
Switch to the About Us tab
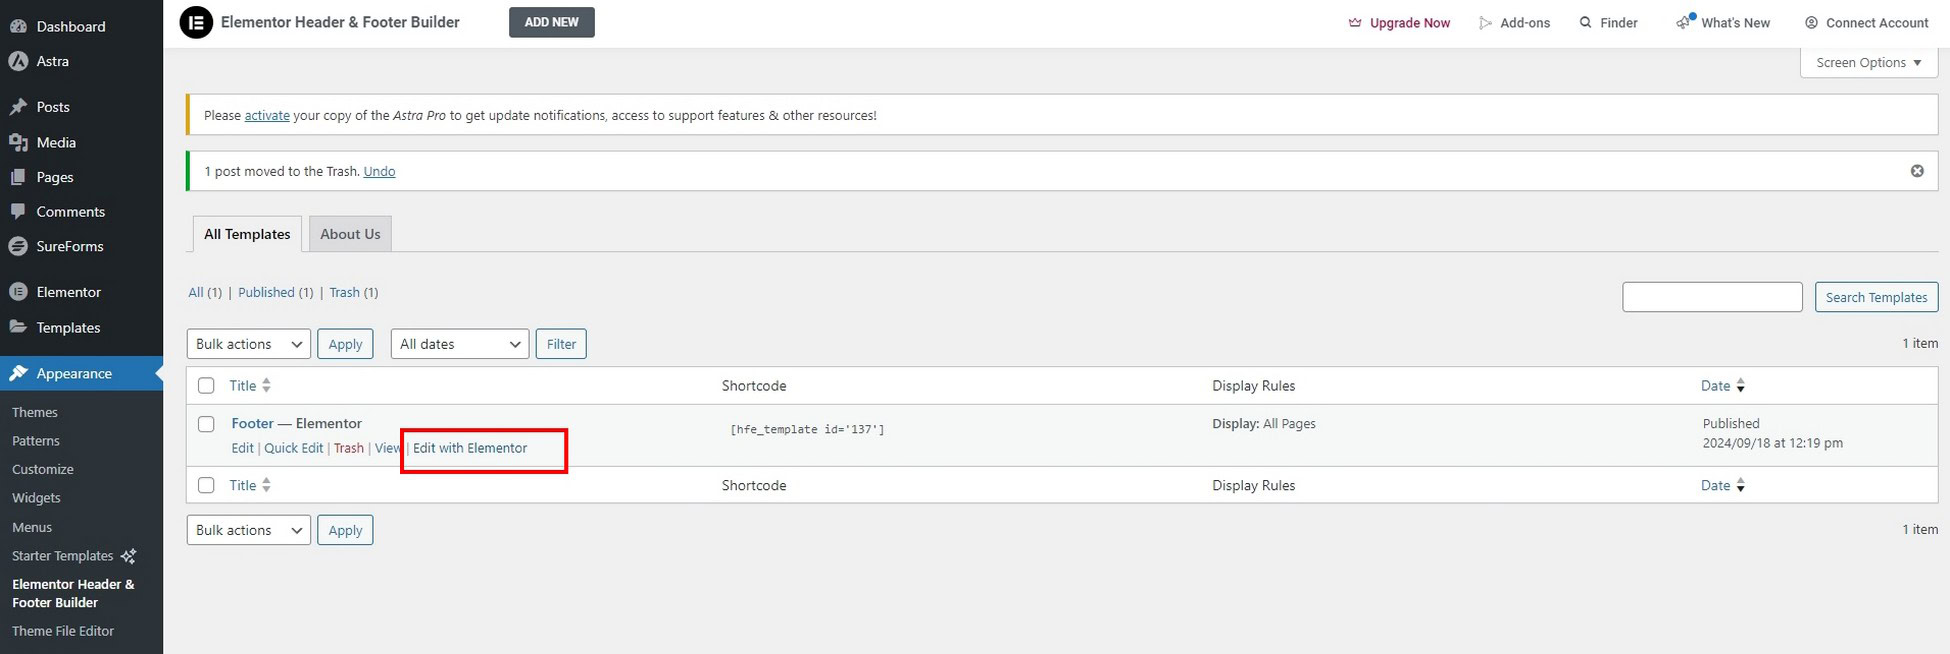(x=350, y=234)
